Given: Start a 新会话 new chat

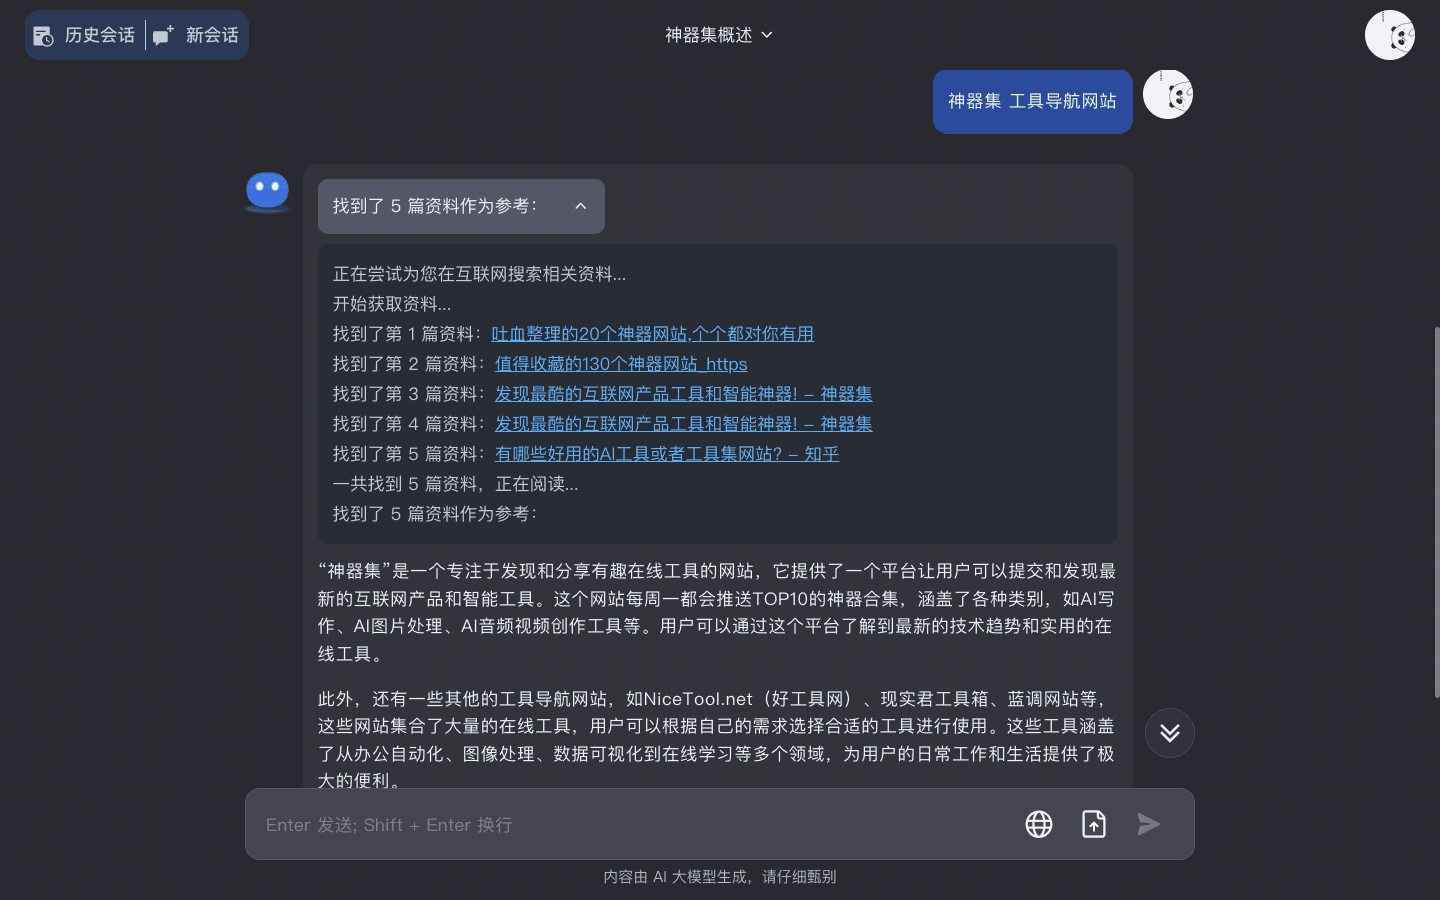Looking at the screenshot, I should coord(196,35).
